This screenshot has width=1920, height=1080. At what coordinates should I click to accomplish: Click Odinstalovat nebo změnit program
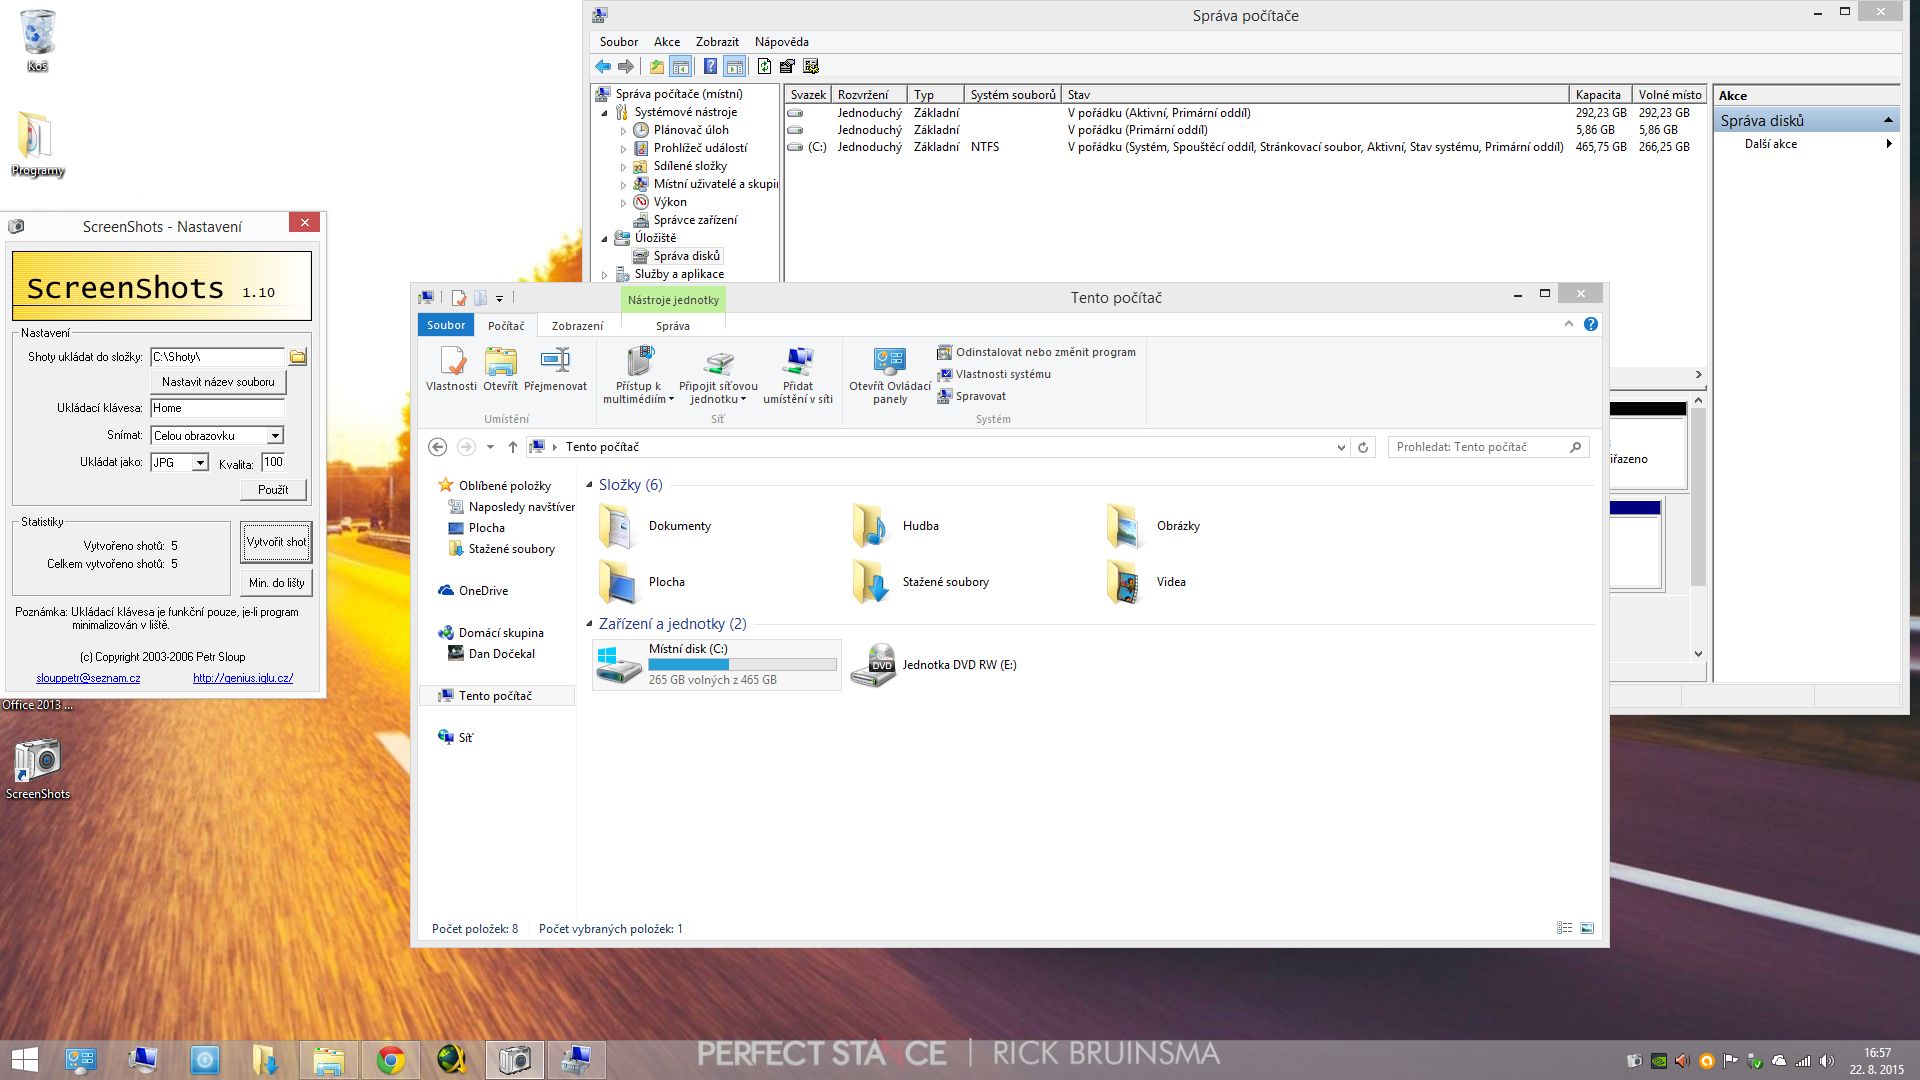[1036, 352]
